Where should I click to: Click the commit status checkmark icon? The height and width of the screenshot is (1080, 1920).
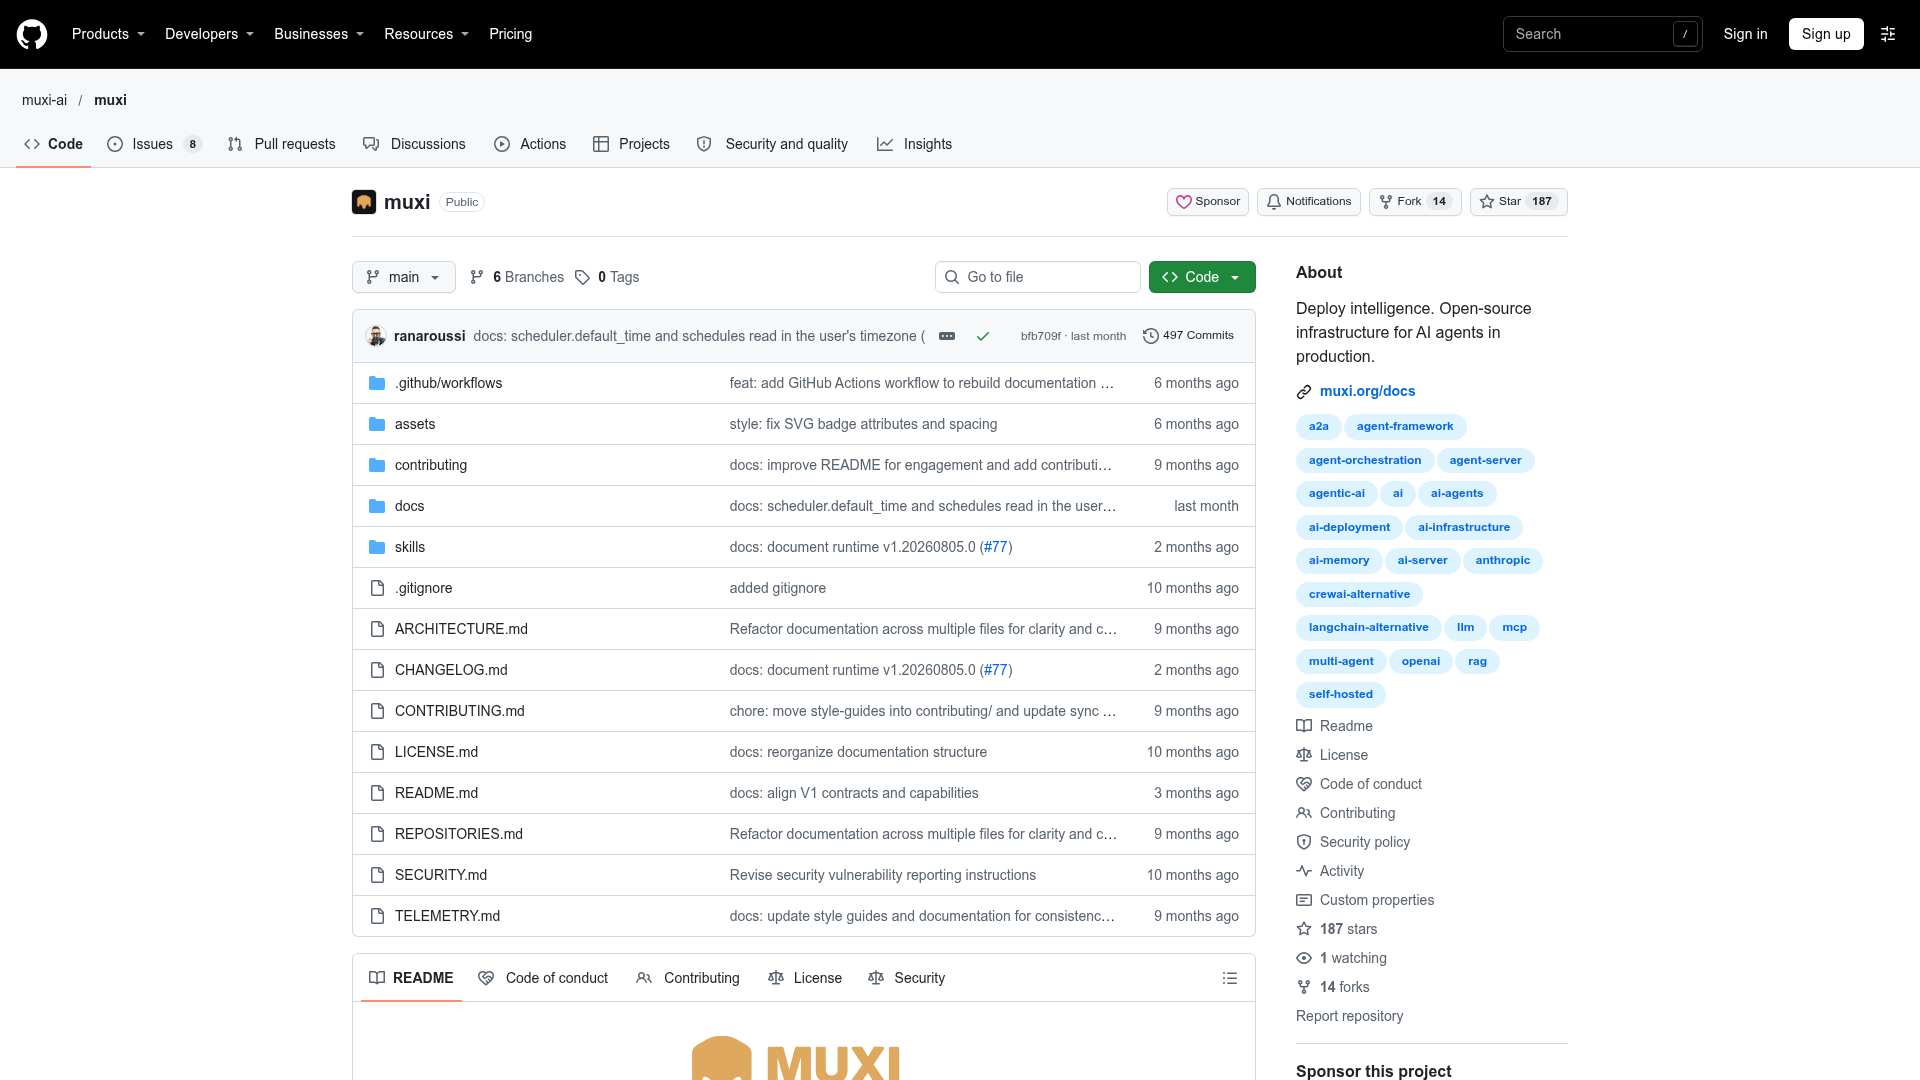coord(983,336)
